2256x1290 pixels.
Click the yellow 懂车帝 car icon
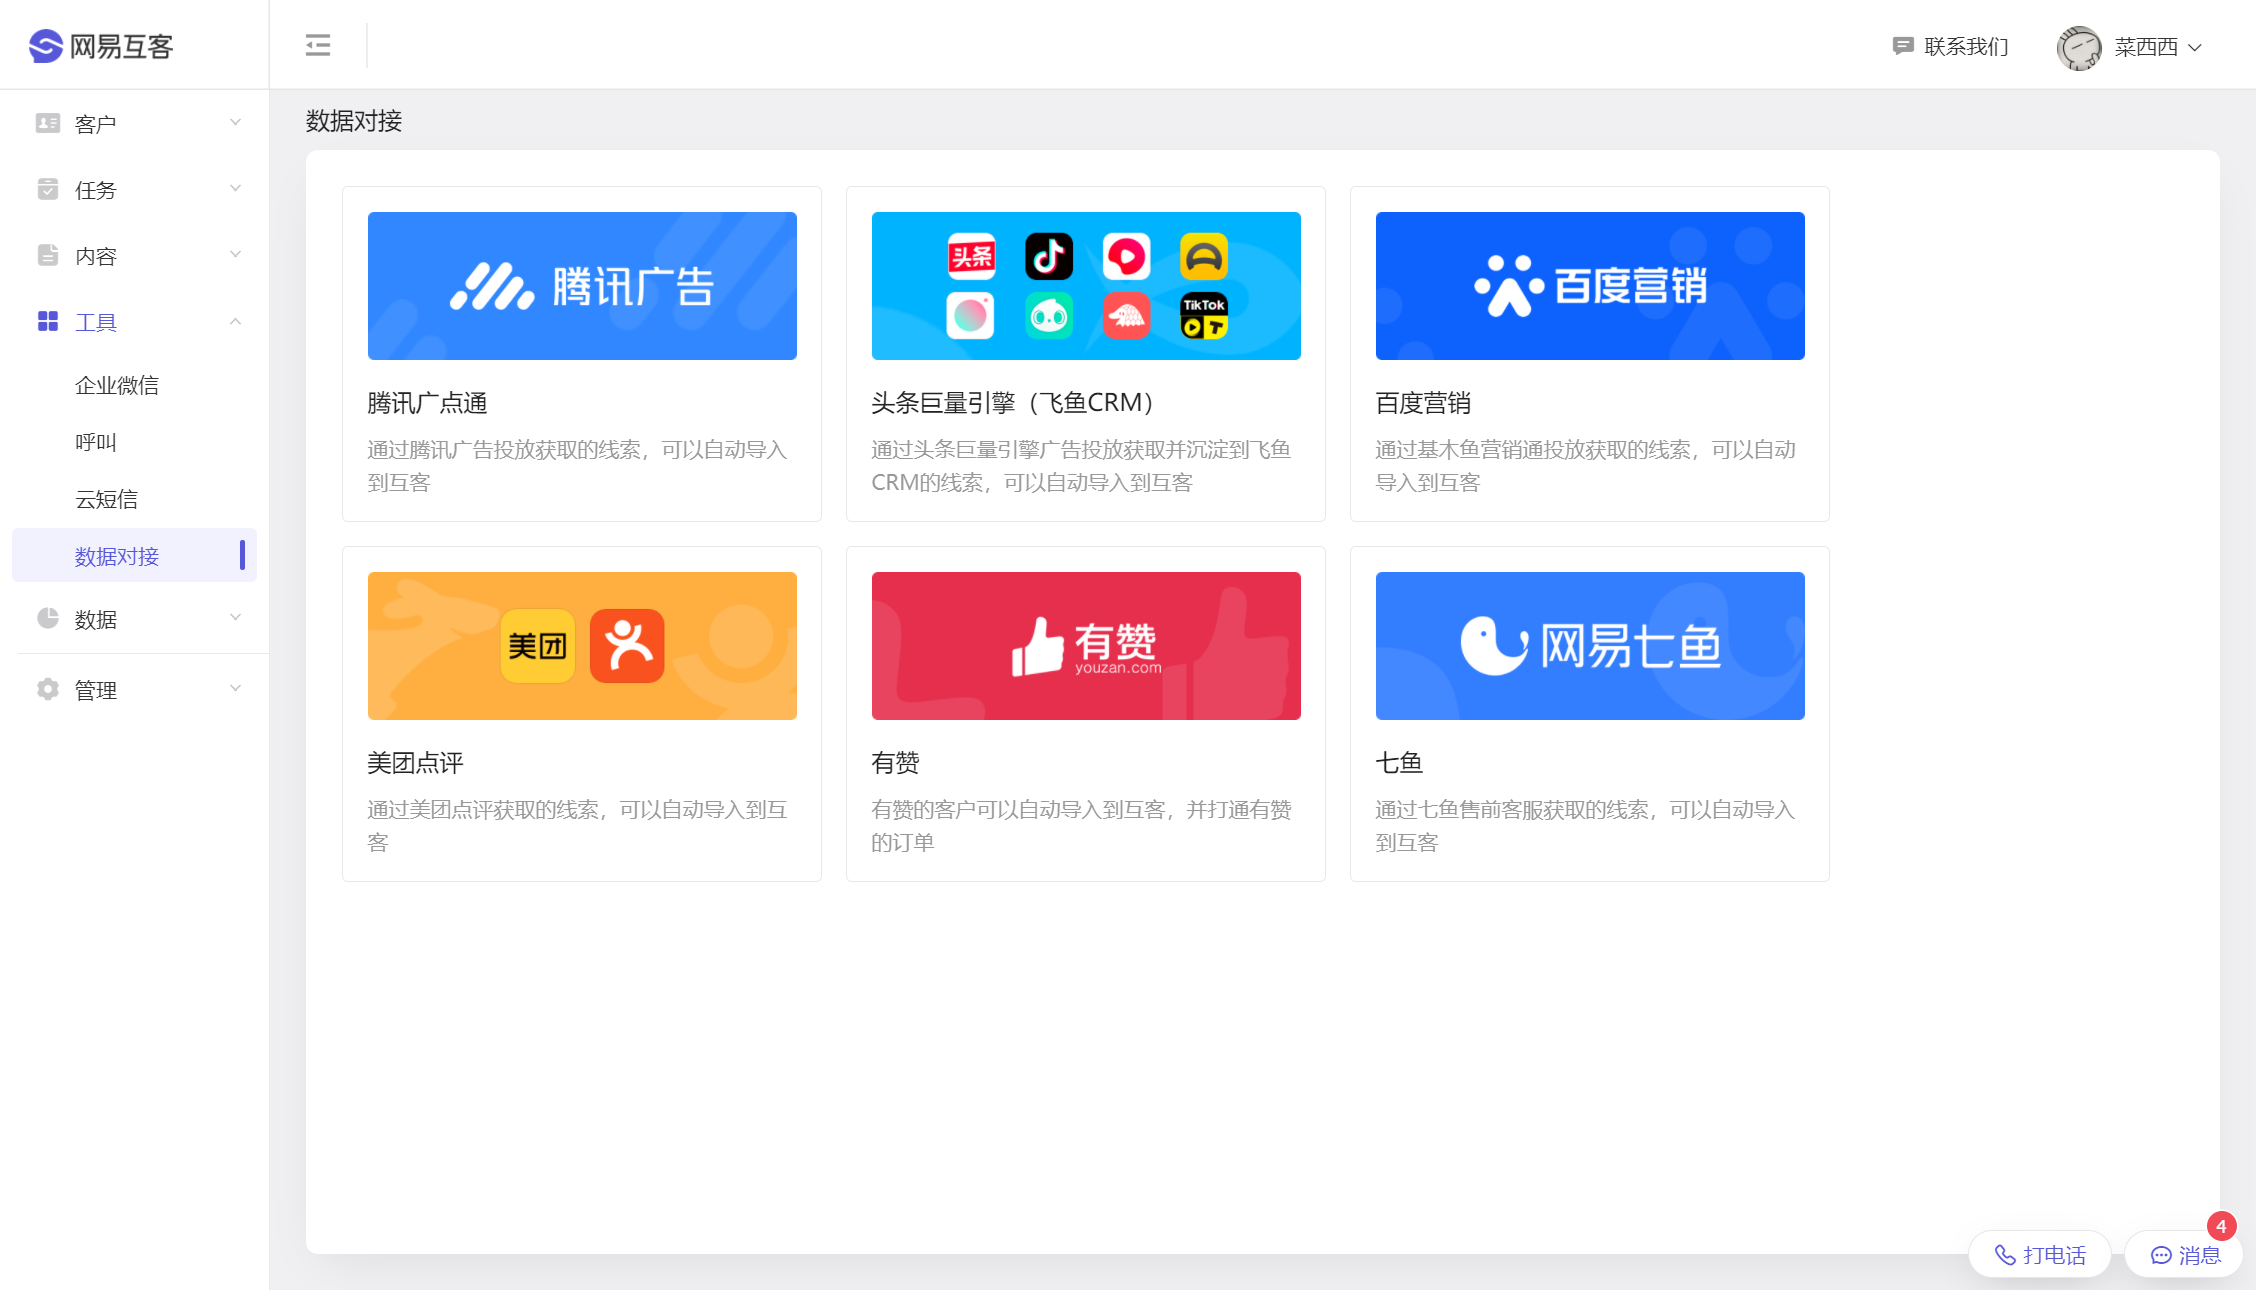point(1204,257)
